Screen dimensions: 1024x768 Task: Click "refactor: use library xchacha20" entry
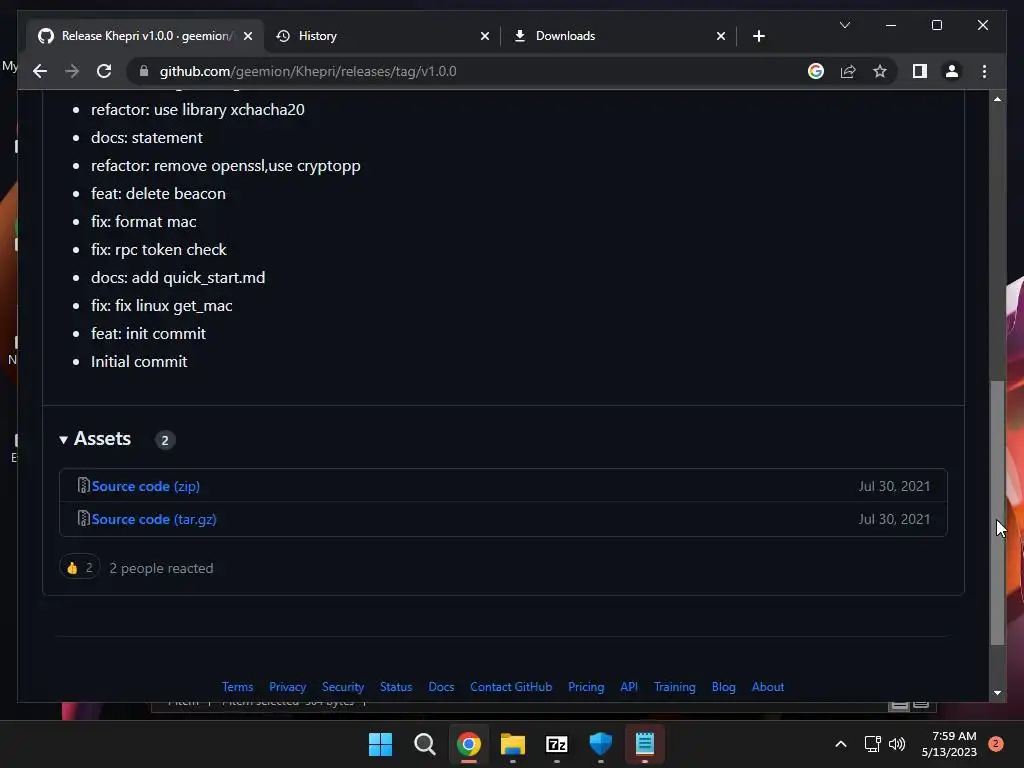pyautogui.click(x=197, y=110)
